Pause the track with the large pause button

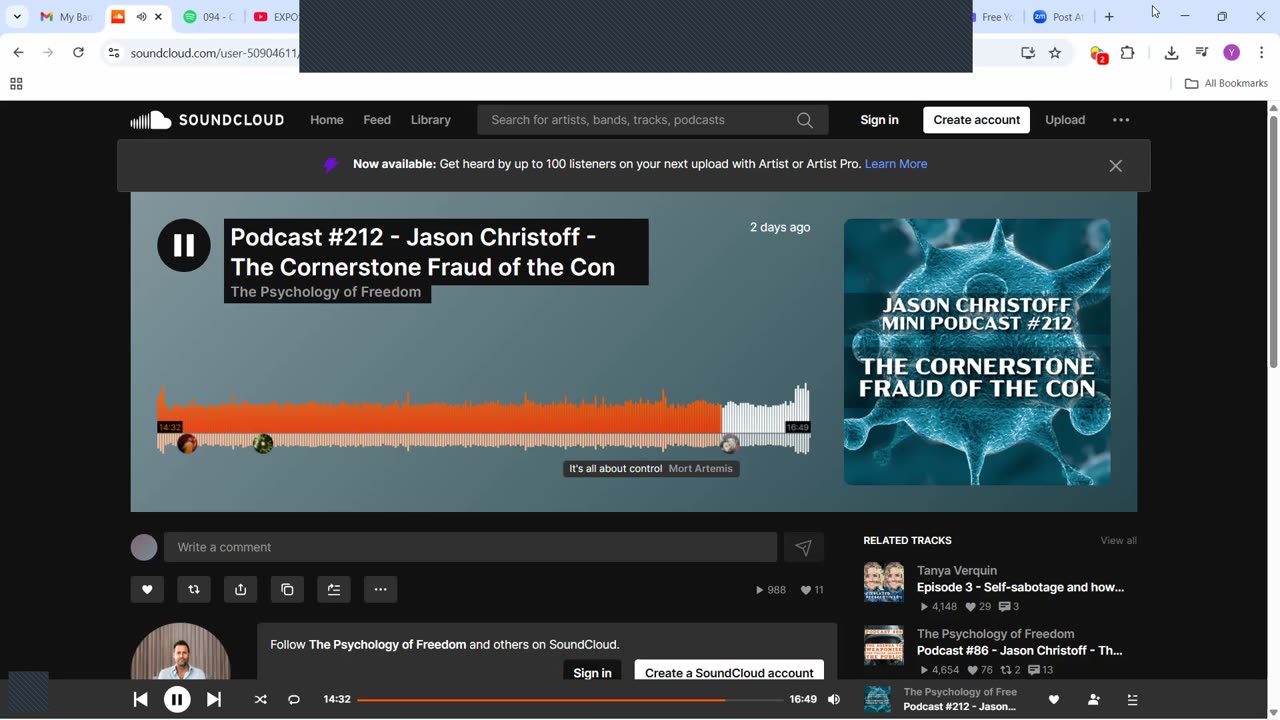click(184, 245)
